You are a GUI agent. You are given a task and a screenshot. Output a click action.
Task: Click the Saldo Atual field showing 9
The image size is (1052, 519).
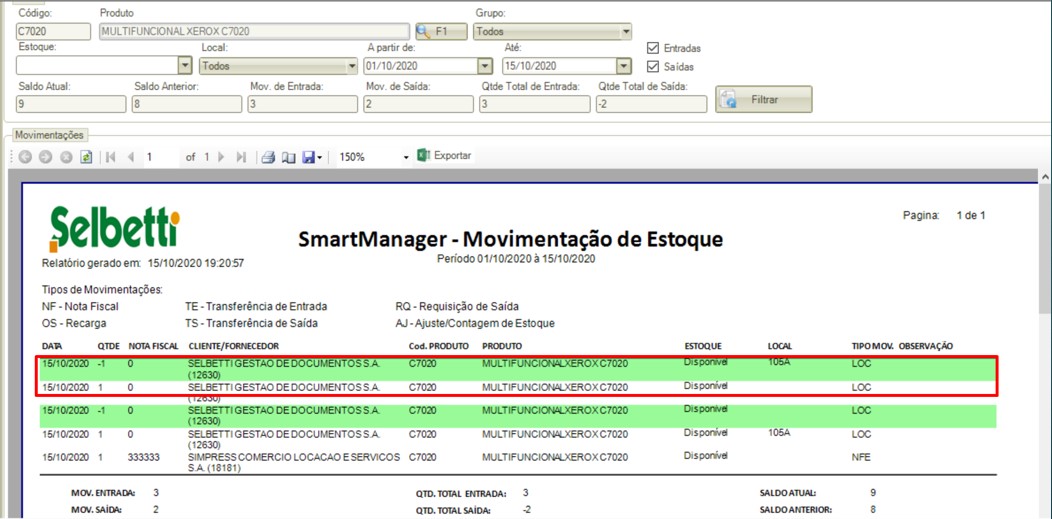[71, 104]
